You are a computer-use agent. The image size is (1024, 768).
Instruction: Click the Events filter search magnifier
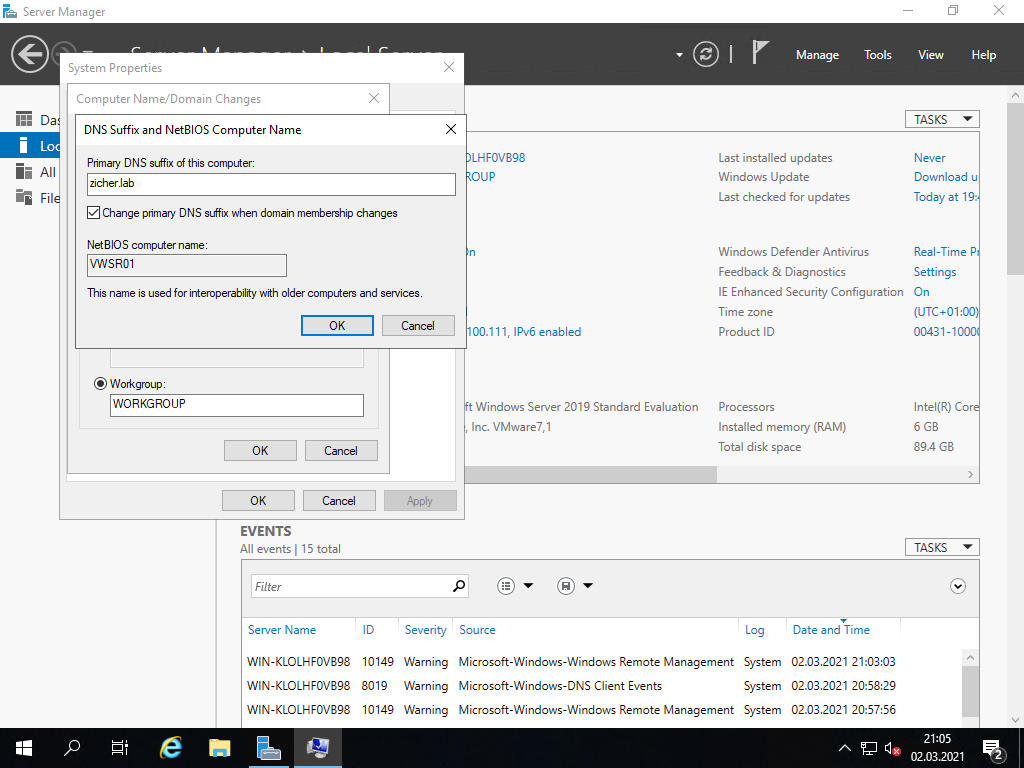[459, 586]
